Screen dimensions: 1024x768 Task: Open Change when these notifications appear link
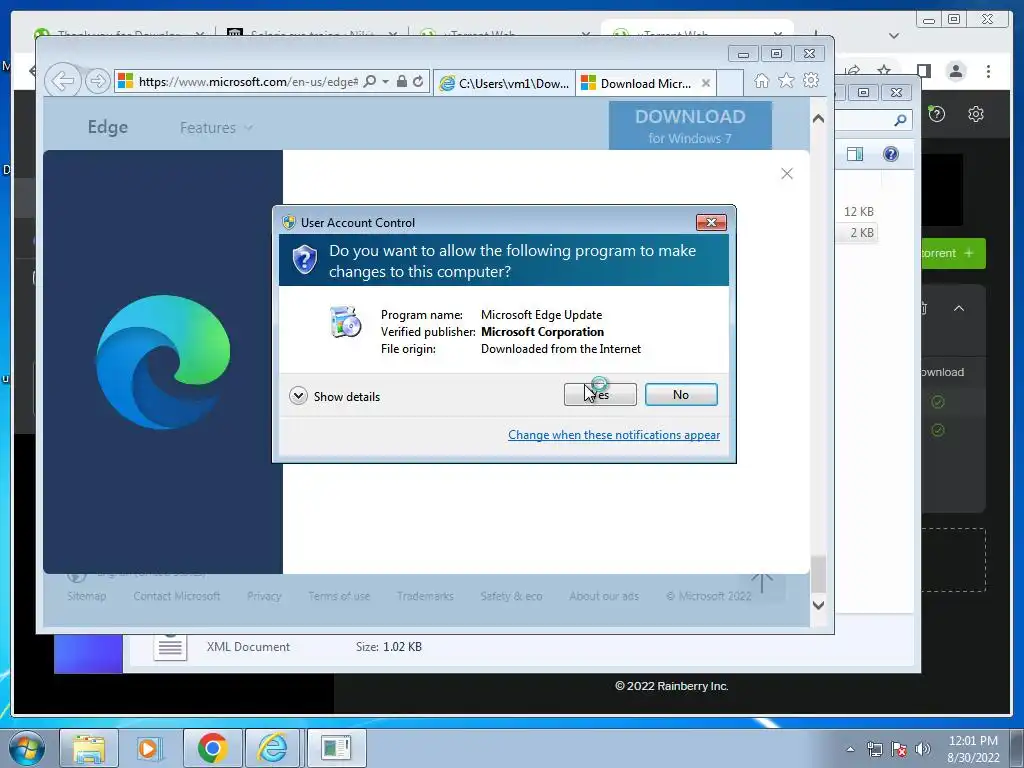click(614, 435)
